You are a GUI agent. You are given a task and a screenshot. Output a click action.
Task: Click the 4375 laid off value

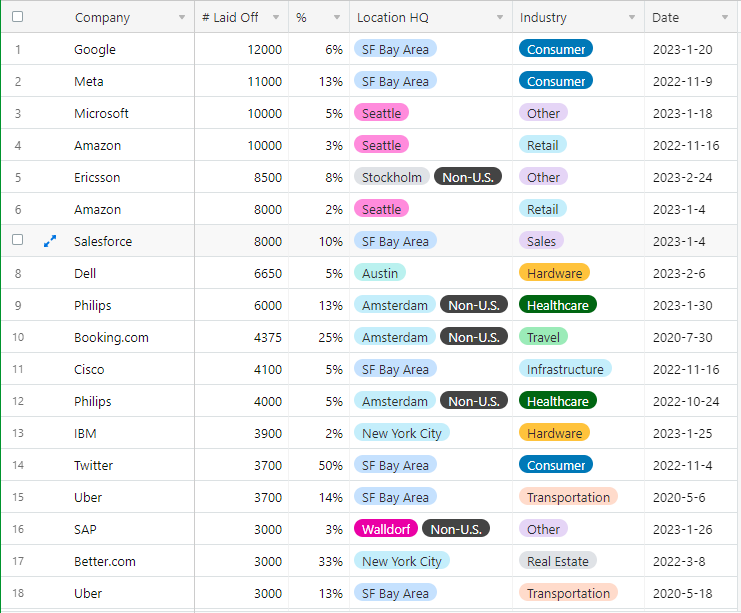(267, 337)
